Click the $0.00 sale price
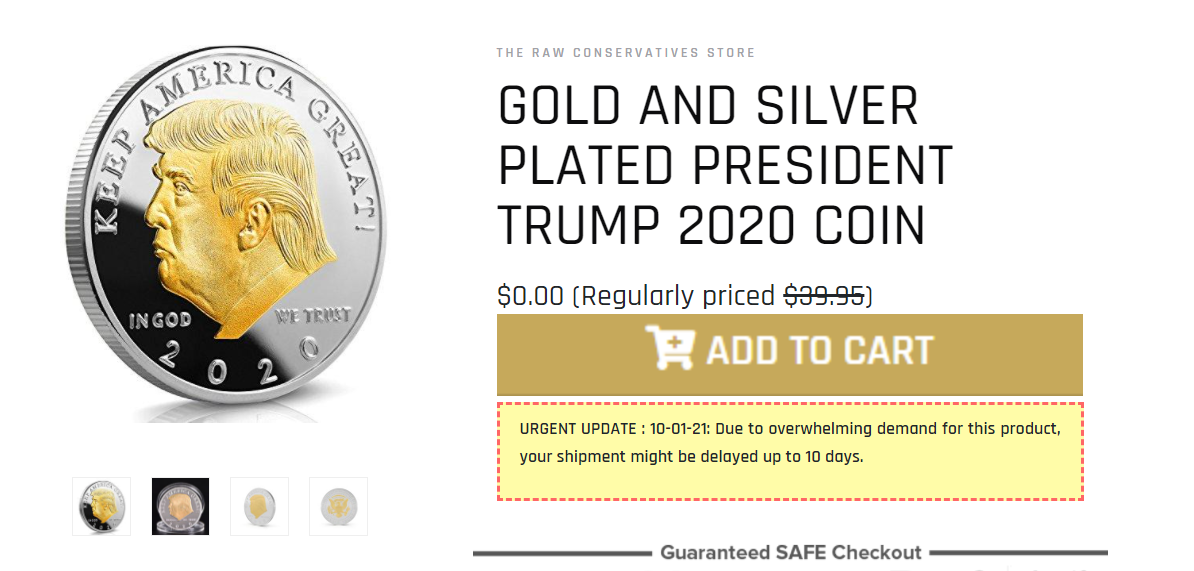Viewport: 1194px width, 571px height. (x=531, y=295)
